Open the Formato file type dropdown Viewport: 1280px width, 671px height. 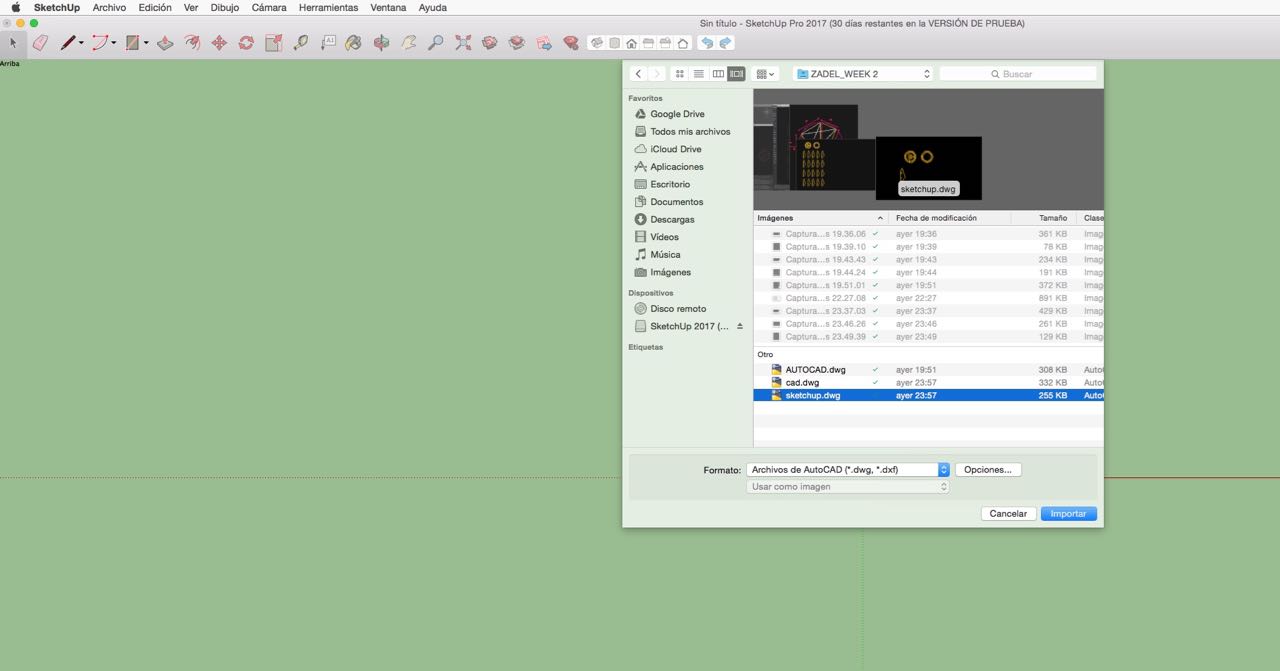[848, 469]
